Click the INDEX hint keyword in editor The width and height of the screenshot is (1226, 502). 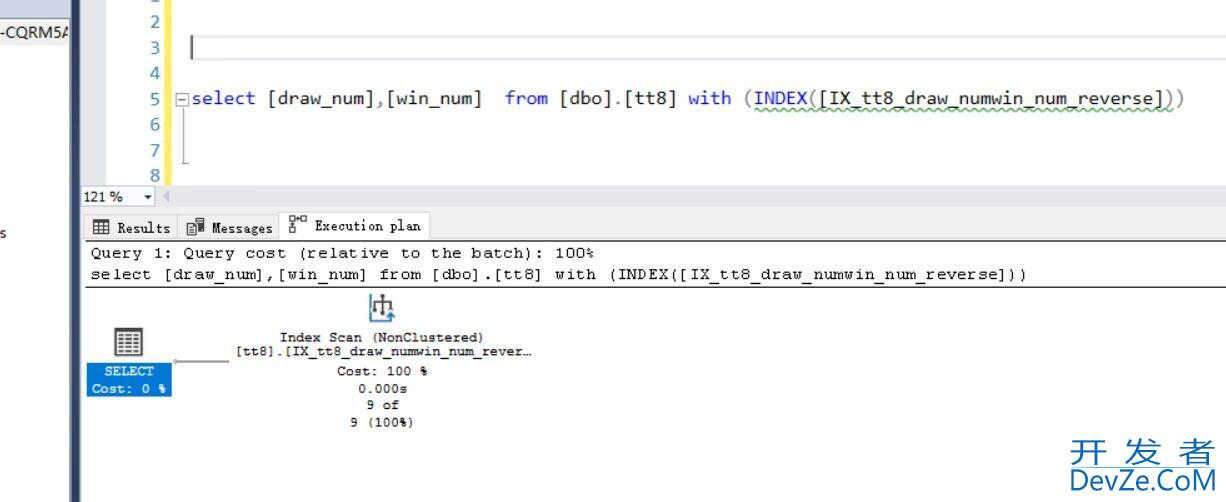click(x=780, y=98)
